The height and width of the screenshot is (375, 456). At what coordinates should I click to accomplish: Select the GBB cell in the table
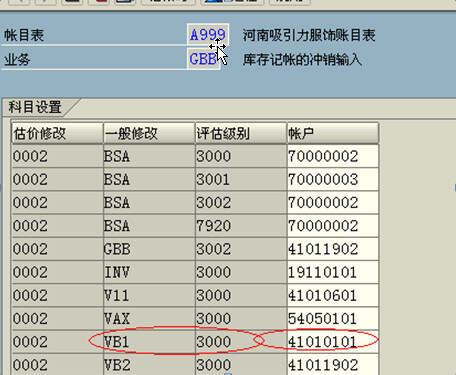click(x=149, y=249)
